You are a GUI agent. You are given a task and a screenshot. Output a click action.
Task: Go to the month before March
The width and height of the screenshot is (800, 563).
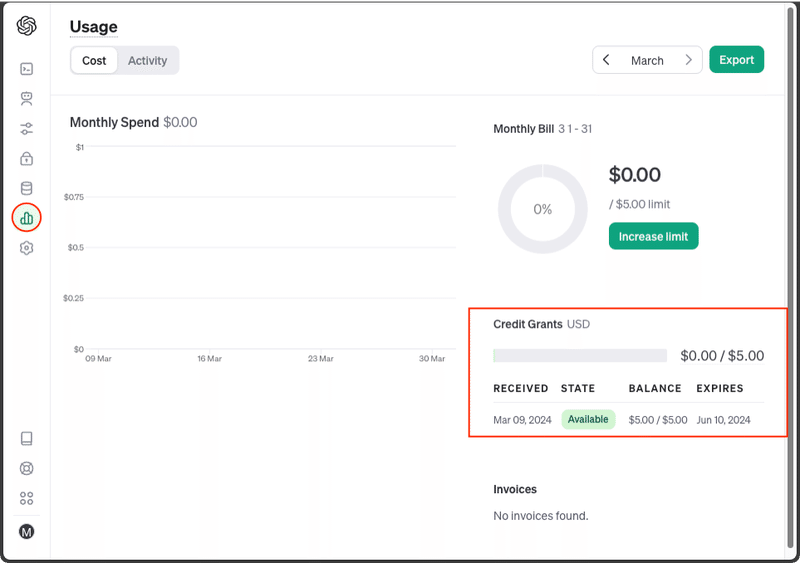click(x=607, y=60)
